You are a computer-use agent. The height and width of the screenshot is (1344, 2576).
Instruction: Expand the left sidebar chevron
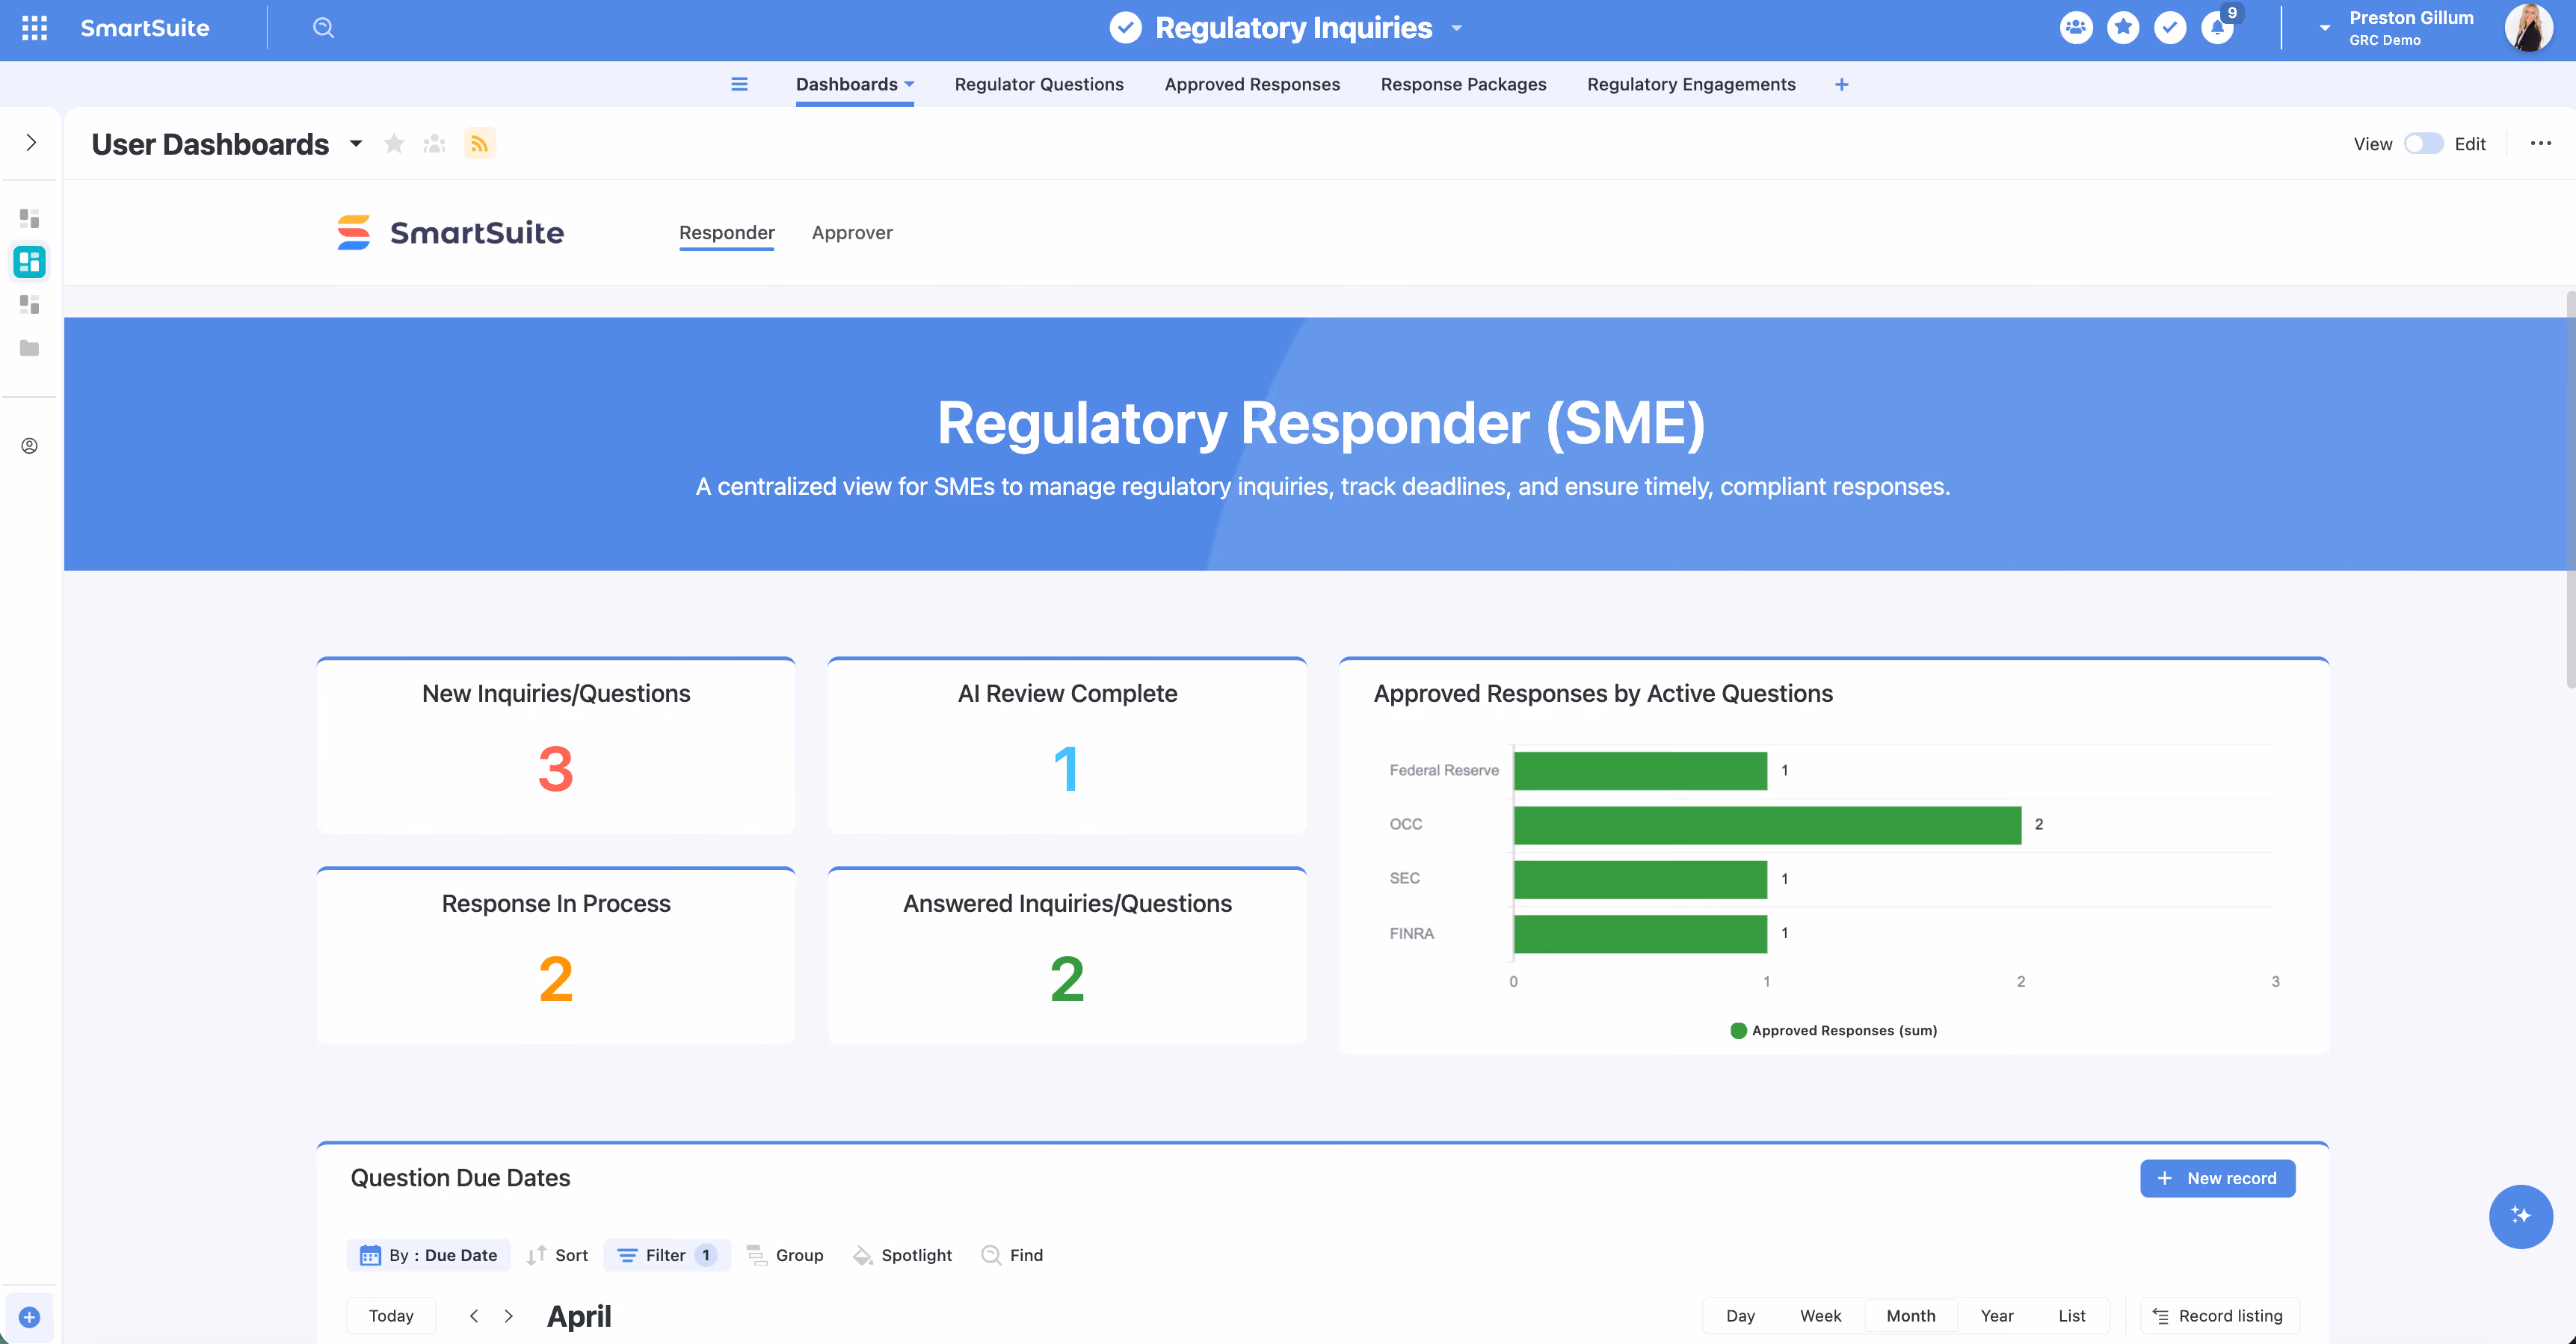[31, 143]
